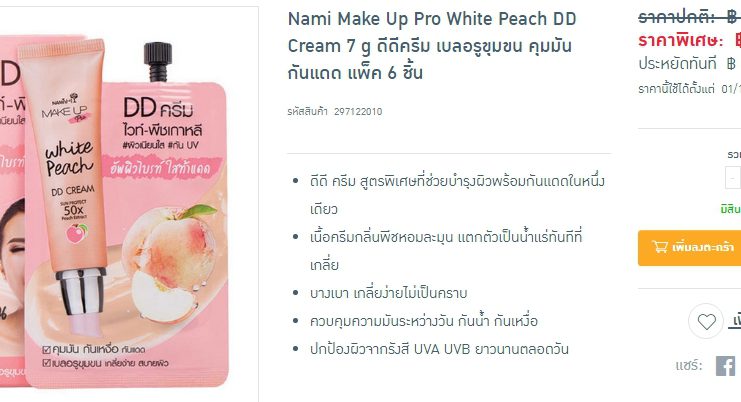Click the green in-stock status text
The image size is (741, 402).
(730, 209)
